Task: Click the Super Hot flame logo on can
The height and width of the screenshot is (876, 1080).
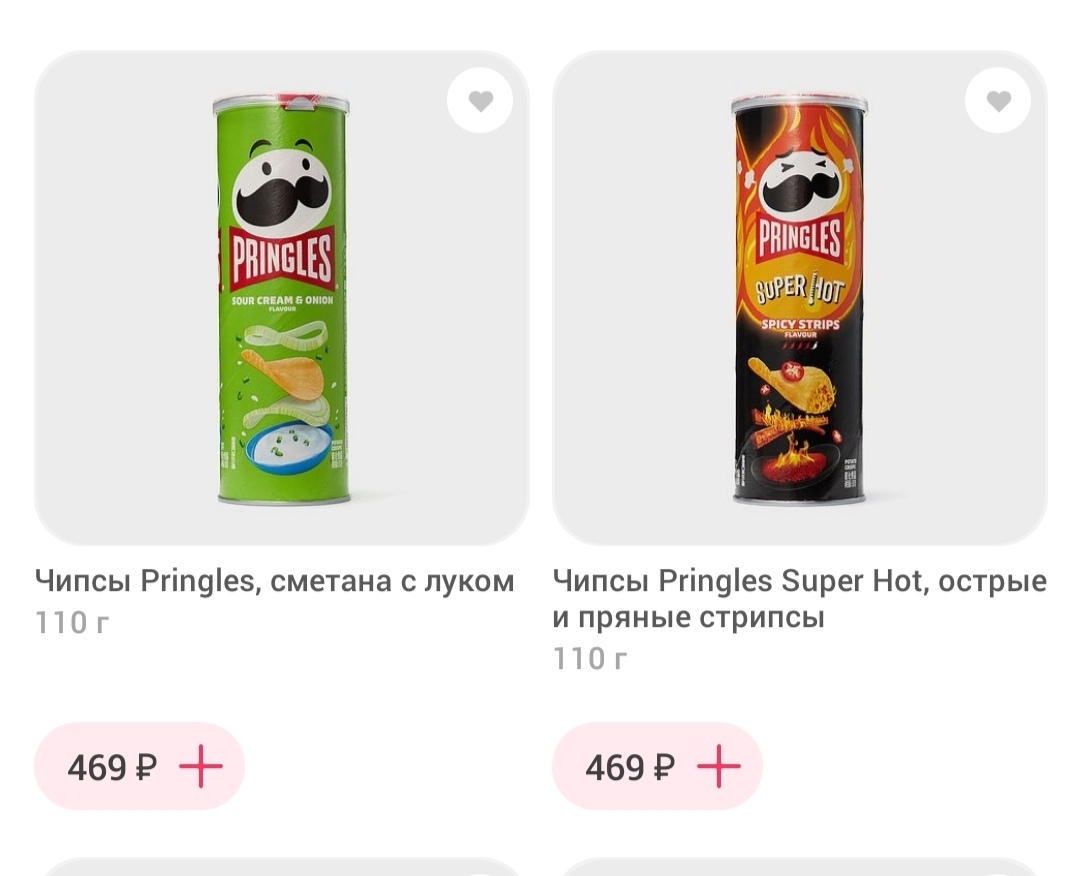Action: pos(800,288)
